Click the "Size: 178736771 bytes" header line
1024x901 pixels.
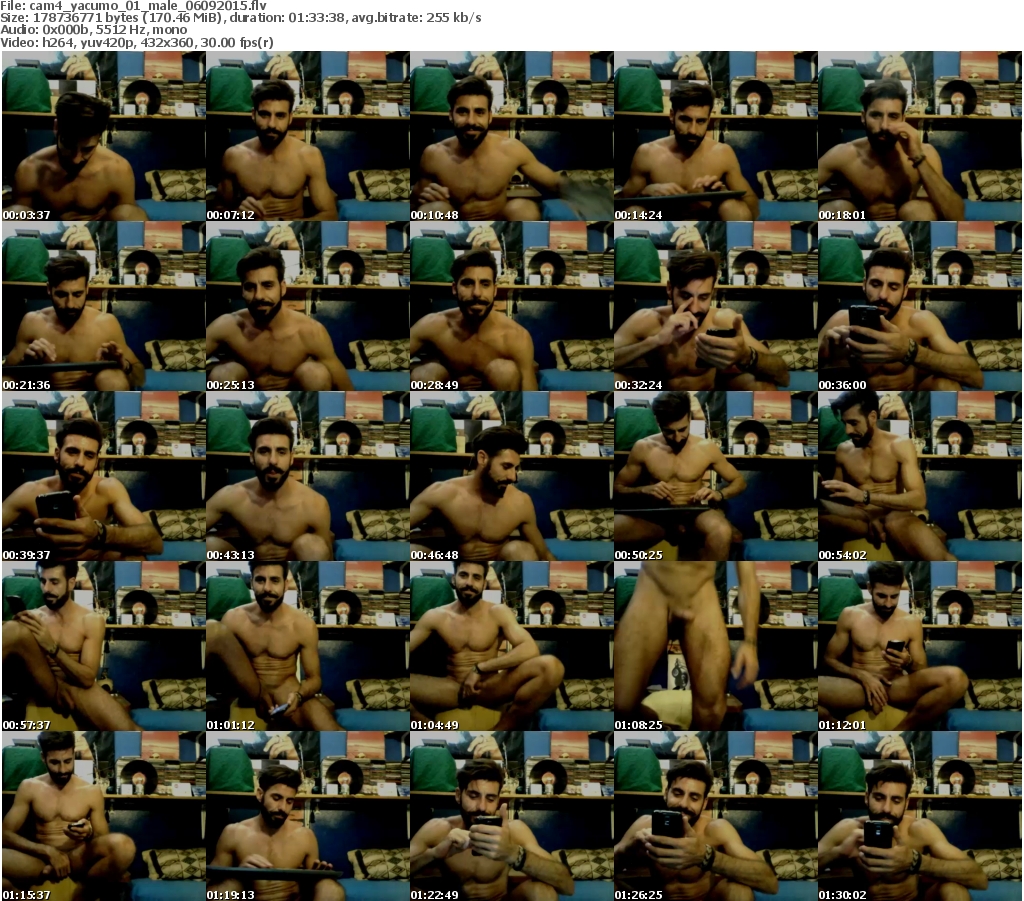click(241, 18)
